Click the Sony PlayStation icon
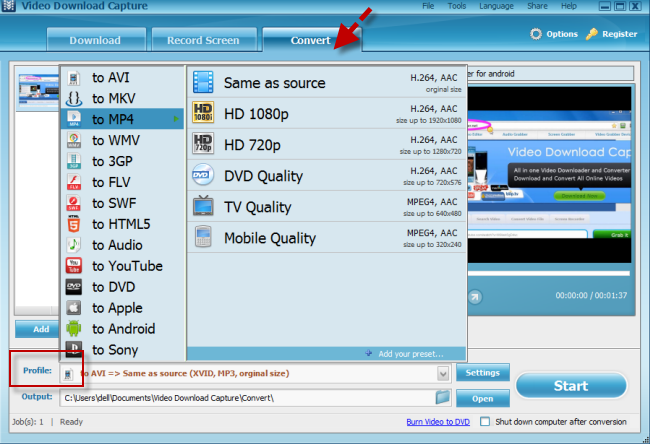This screenshot has width=650, height=444. [74, 349]
